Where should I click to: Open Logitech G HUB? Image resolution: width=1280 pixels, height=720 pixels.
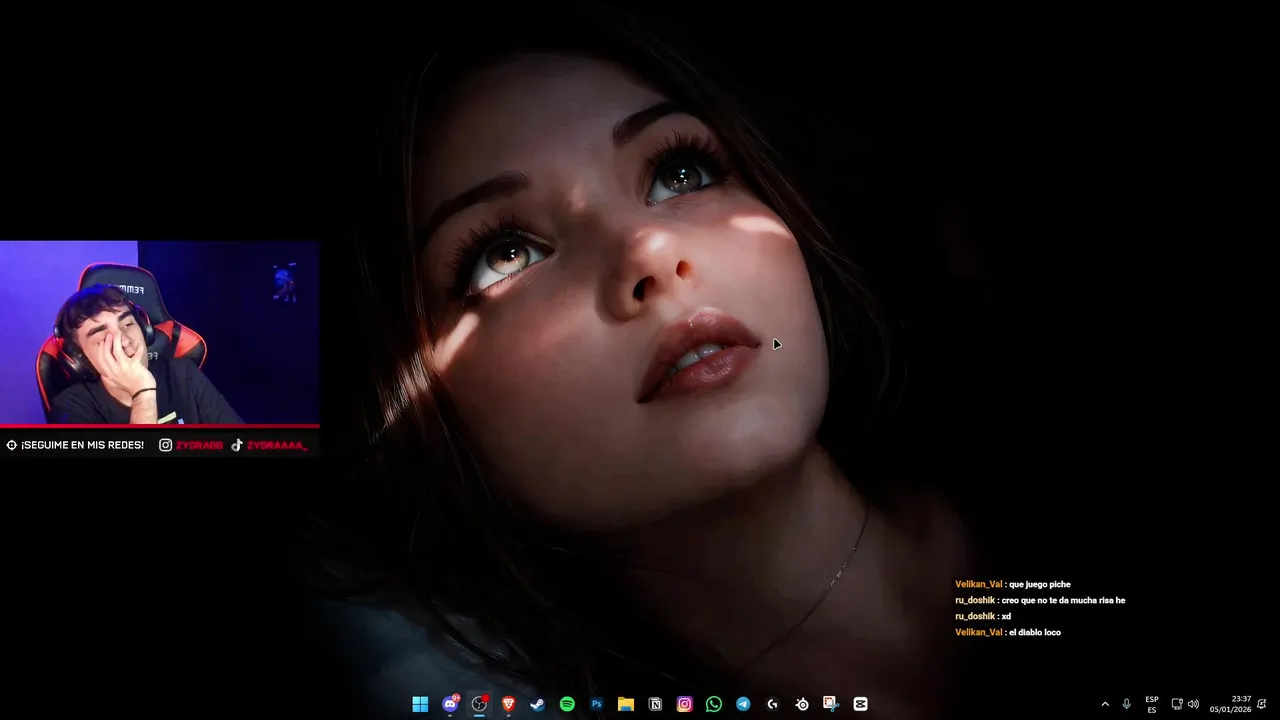click(x=772, y=704)
